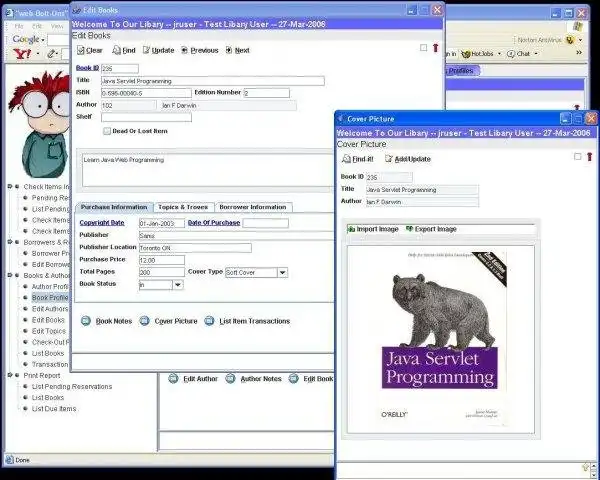Open the File menu in the browser
The height and width of the screenshot is (480, 600).
[x=19, y=26]
